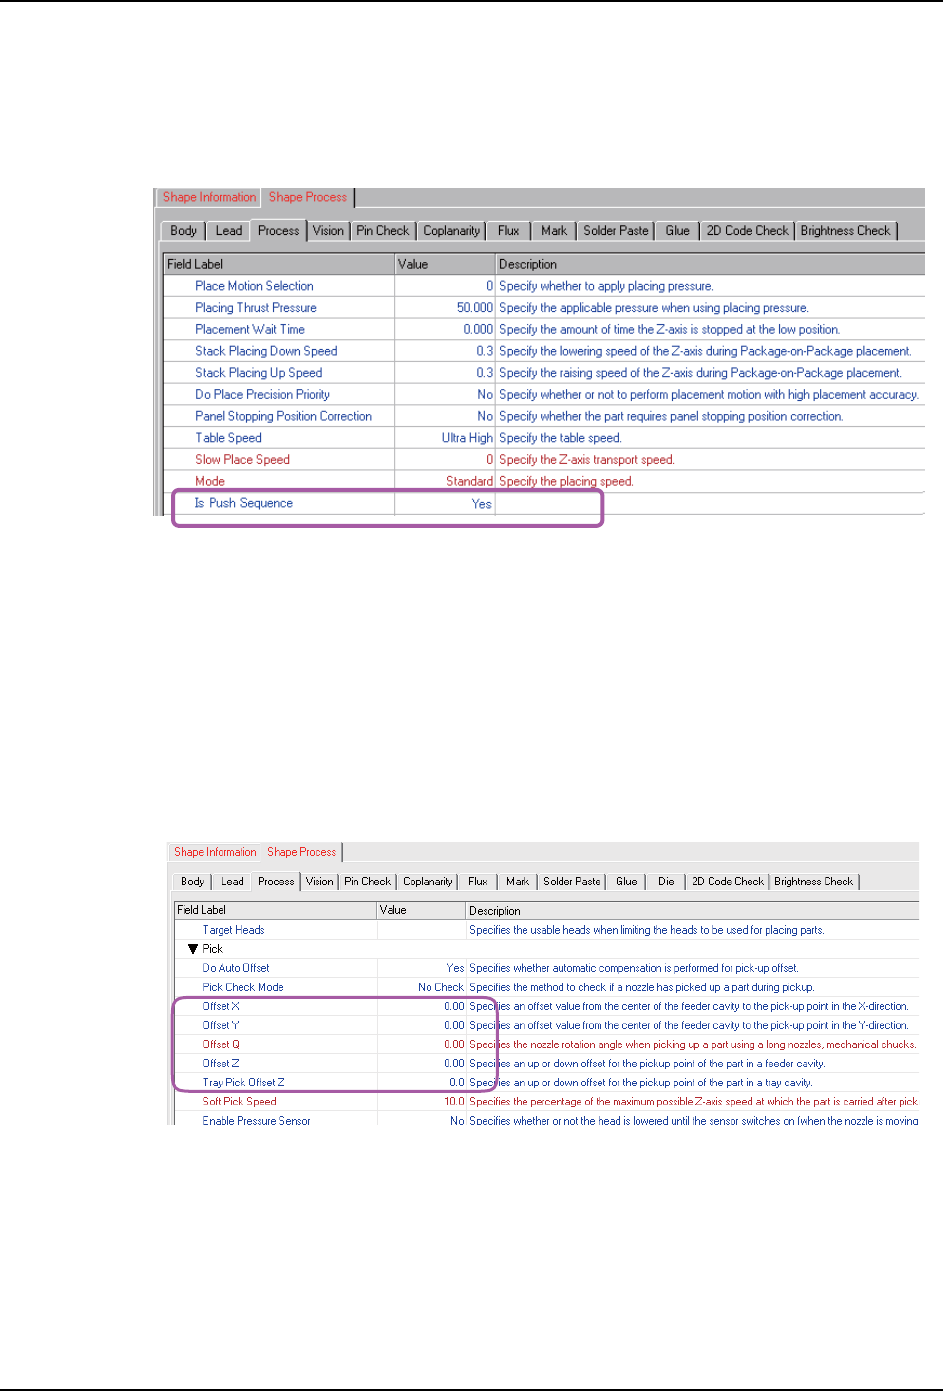Open 2D Code Check tab in upper panel
This screenshot has width=943, height=1391.
click(748, 231)
